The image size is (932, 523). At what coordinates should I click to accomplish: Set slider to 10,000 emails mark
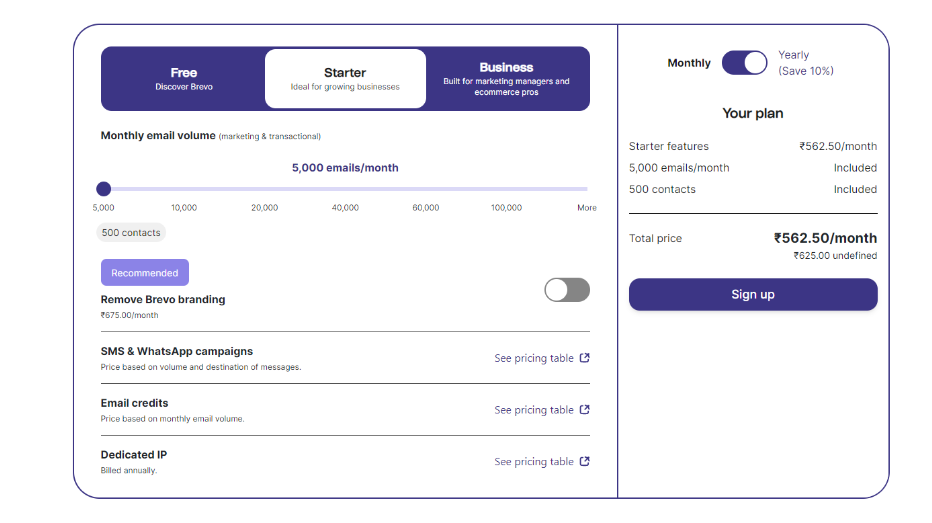(184, 207)
